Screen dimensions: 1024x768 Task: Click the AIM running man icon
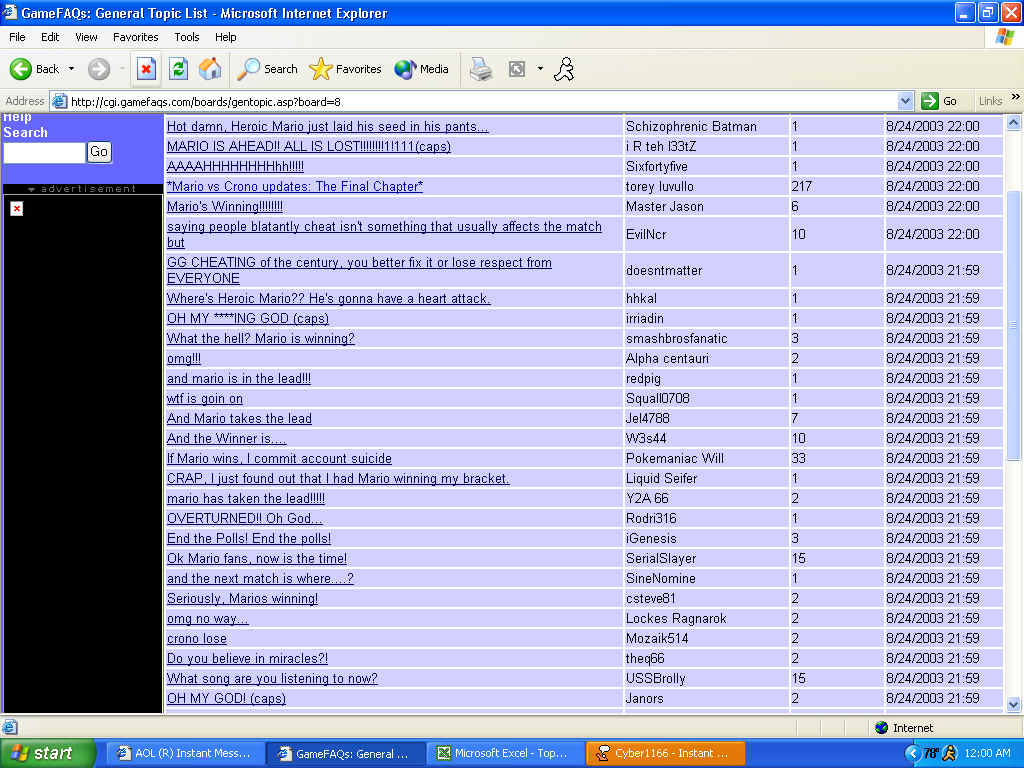[x=564, y=69]
